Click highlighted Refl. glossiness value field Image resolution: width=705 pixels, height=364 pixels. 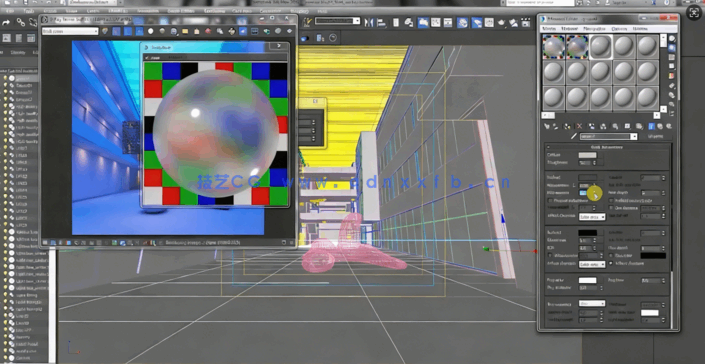(x=583, y=193)
